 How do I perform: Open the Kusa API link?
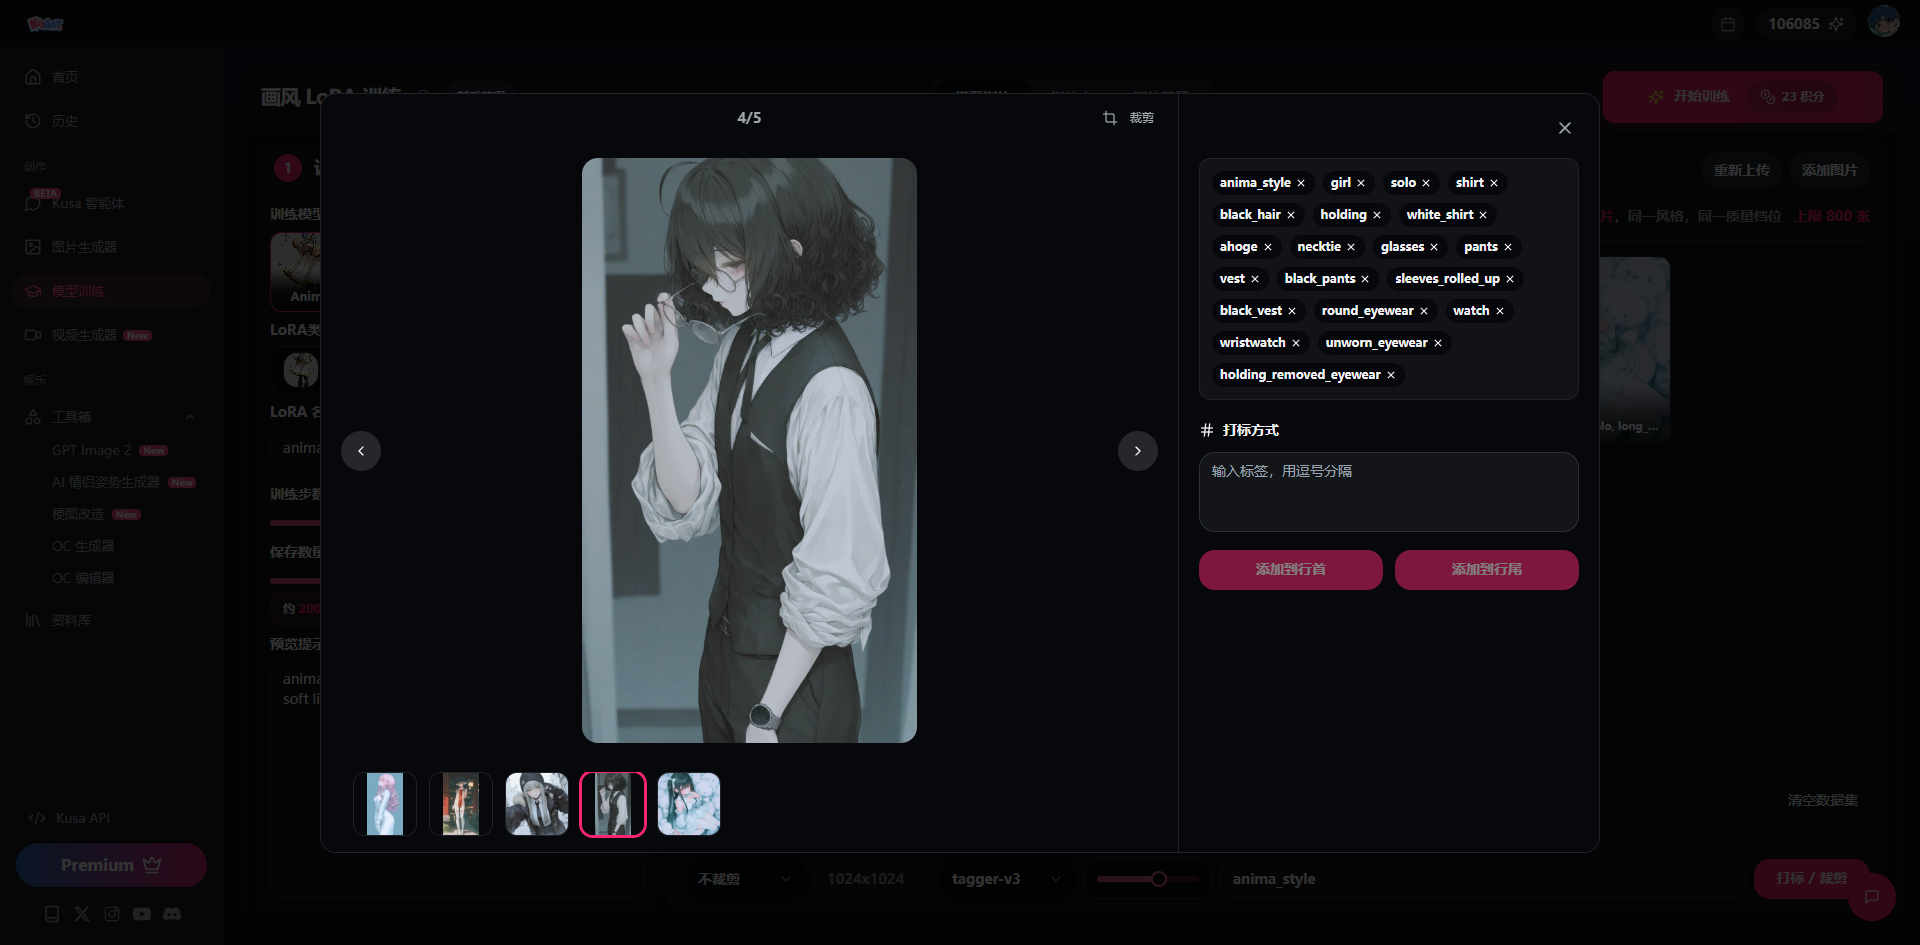click(x=70, y=818)
